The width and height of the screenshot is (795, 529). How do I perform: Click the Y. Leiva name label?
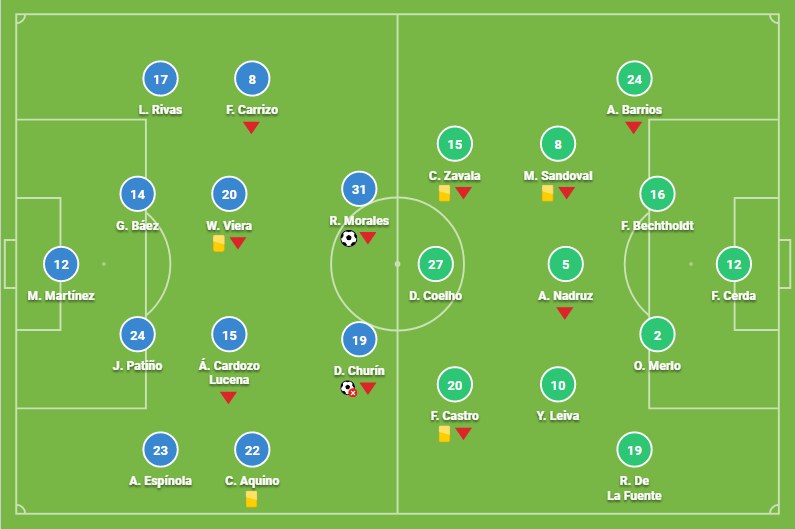pyautogui.click(x=558, y=416)
